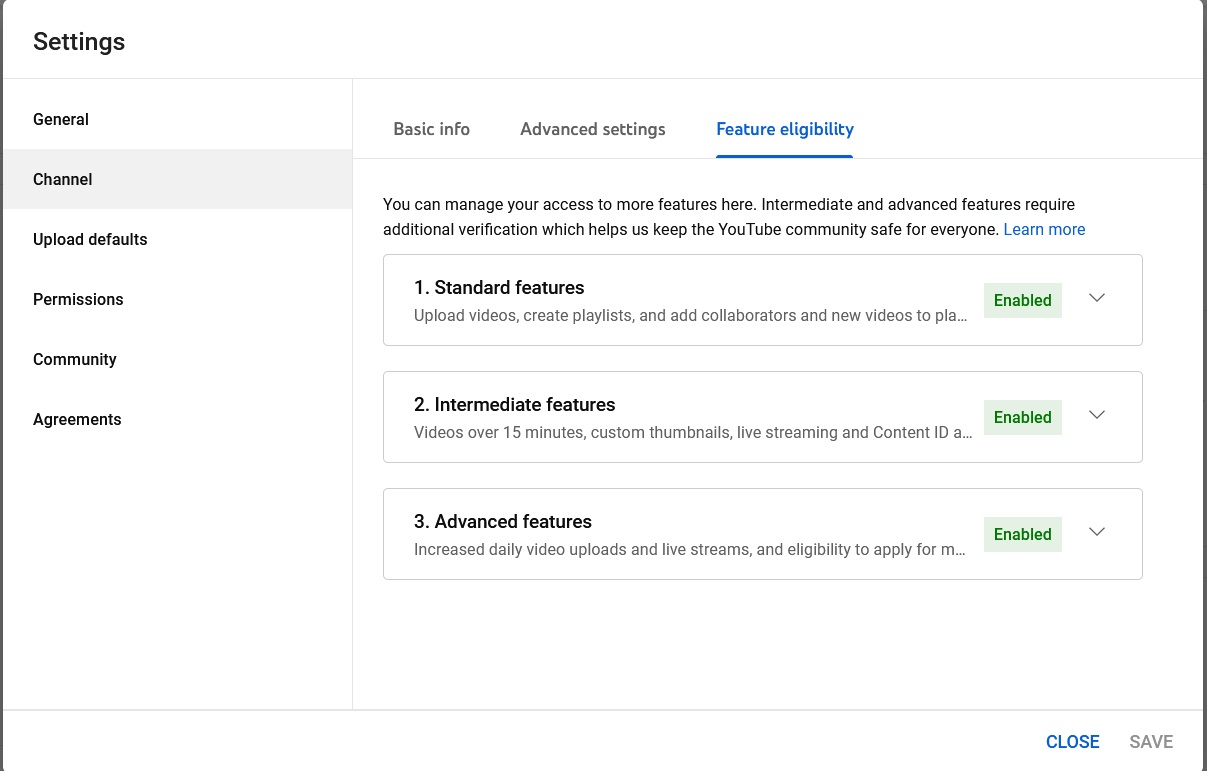1207x771 pixels.
Task: Switch to the Basic info tab
Action: (432, 129)
